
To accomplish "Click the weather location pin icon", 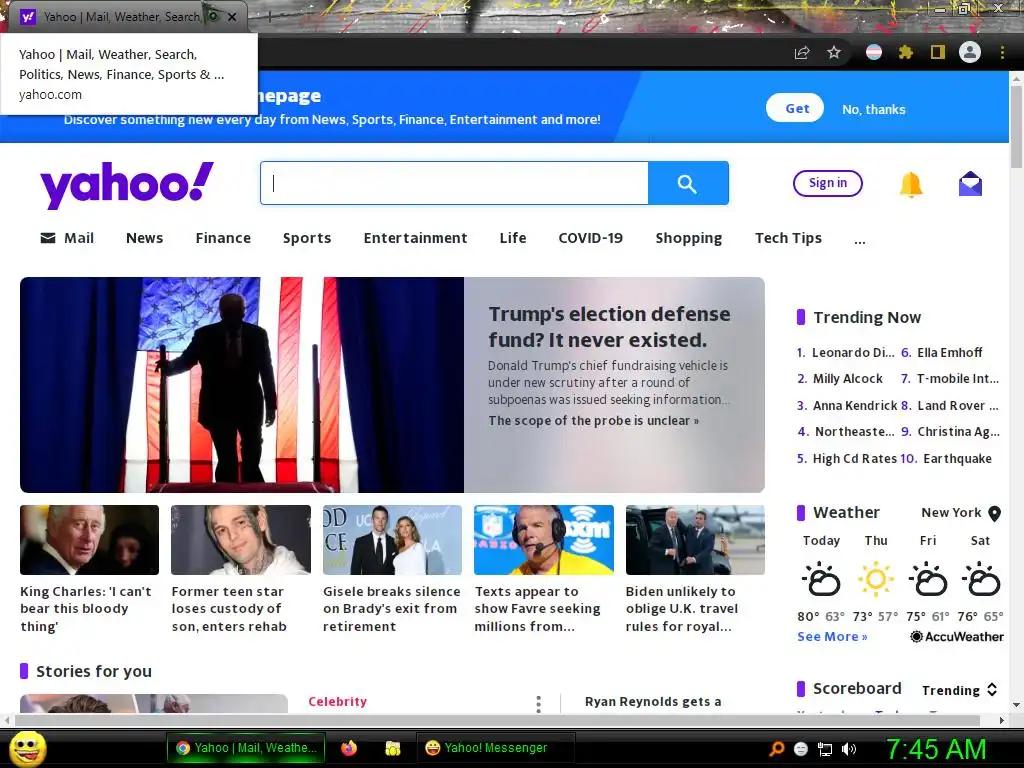I will [995, 513].
